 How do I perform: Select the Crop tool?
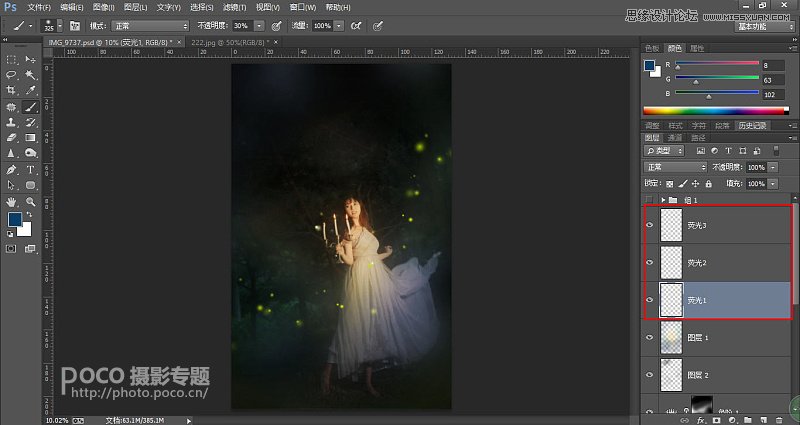[x=11, y=89]
